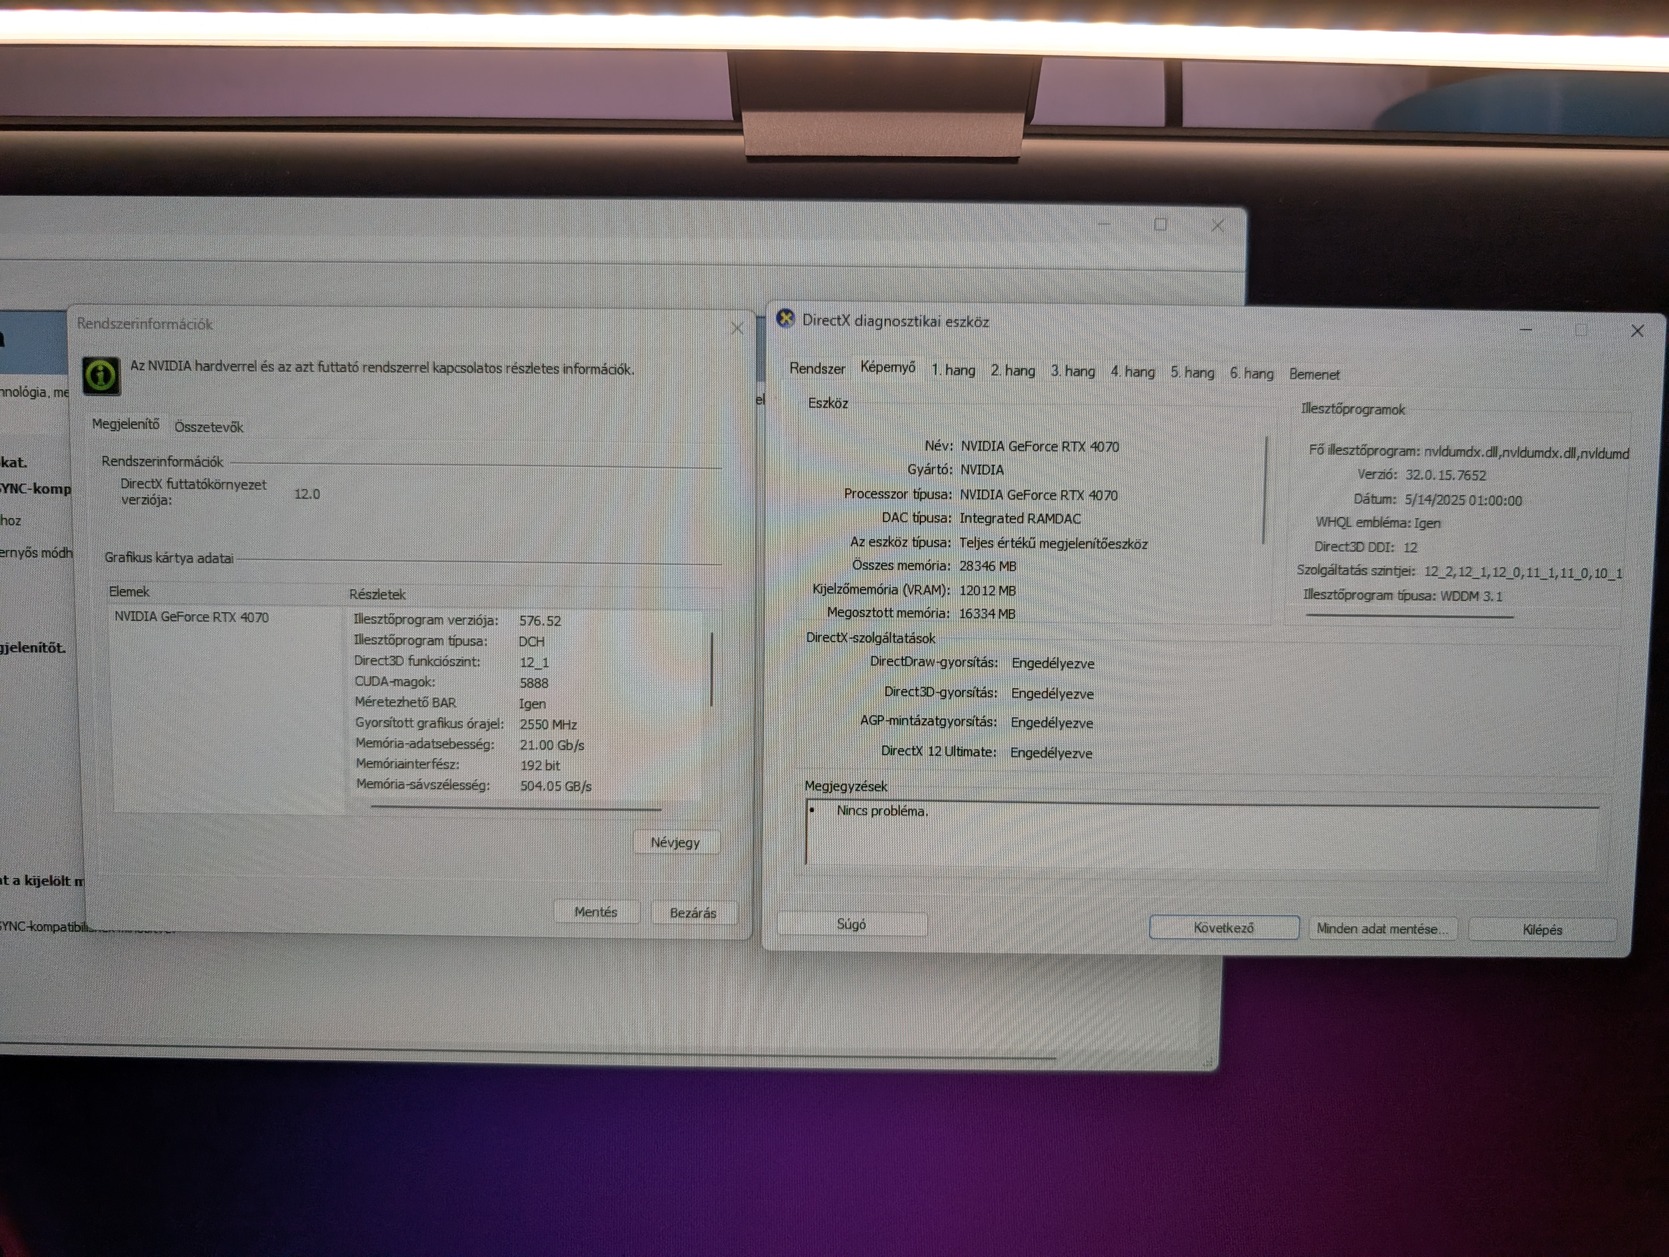
Task: Click the Gyorsított grafikus órajel value 2550 MHz
Action: point(548,724)
